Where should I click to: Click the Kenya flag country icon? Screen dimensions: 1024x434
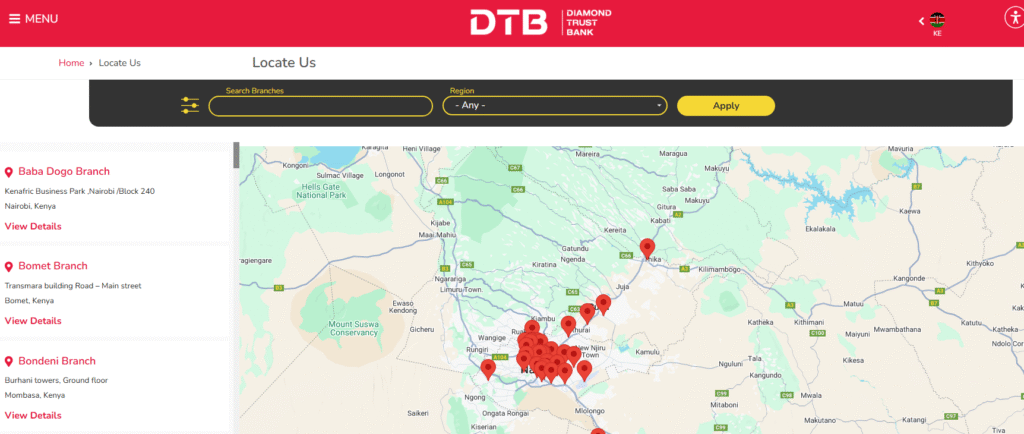pos(937,20)
